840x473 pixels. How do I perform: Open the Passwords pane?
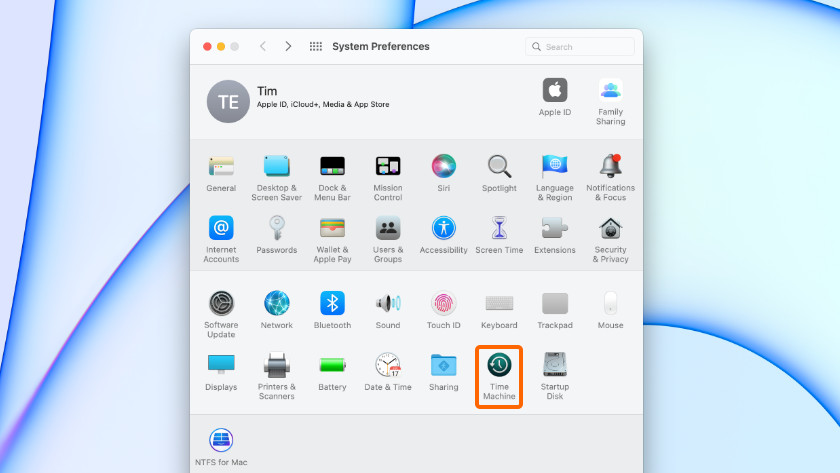point(276,235)
